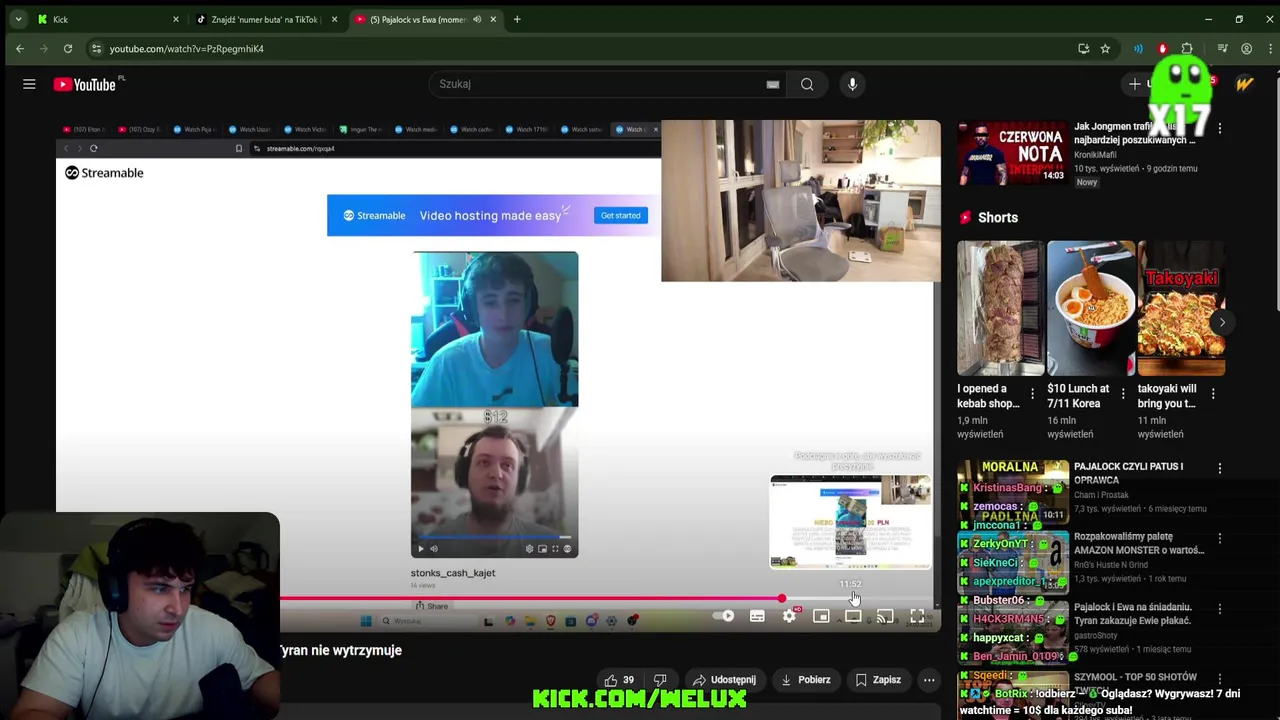This screenshot has width=1280, height=720.
Task: Switch the player to miniplayer mode
Action: pyautogui.click(x=821, y=617)
